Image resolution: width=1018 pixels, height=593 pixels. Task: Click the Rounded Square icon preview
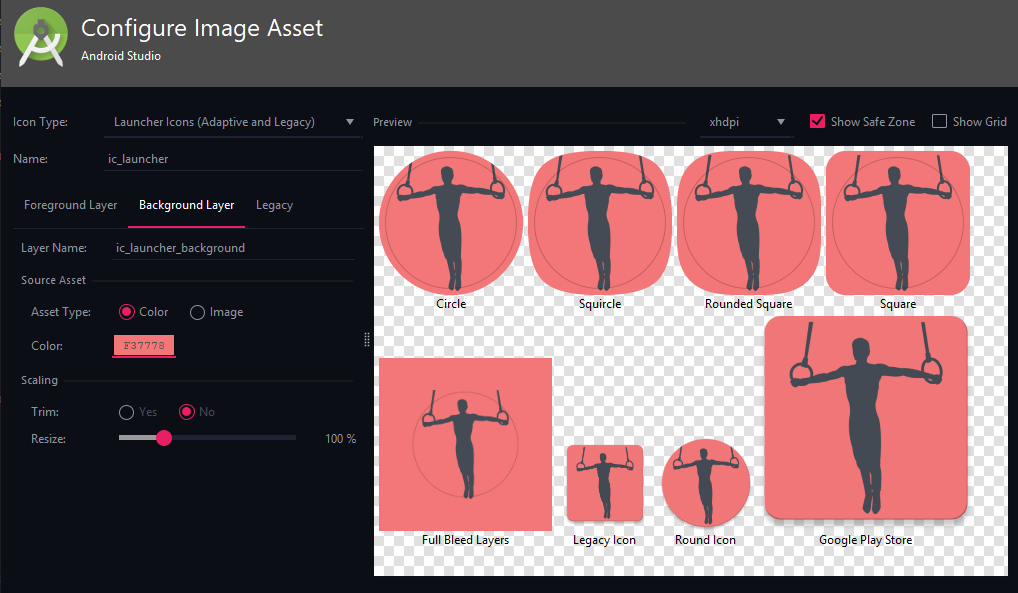coord(749,222)
